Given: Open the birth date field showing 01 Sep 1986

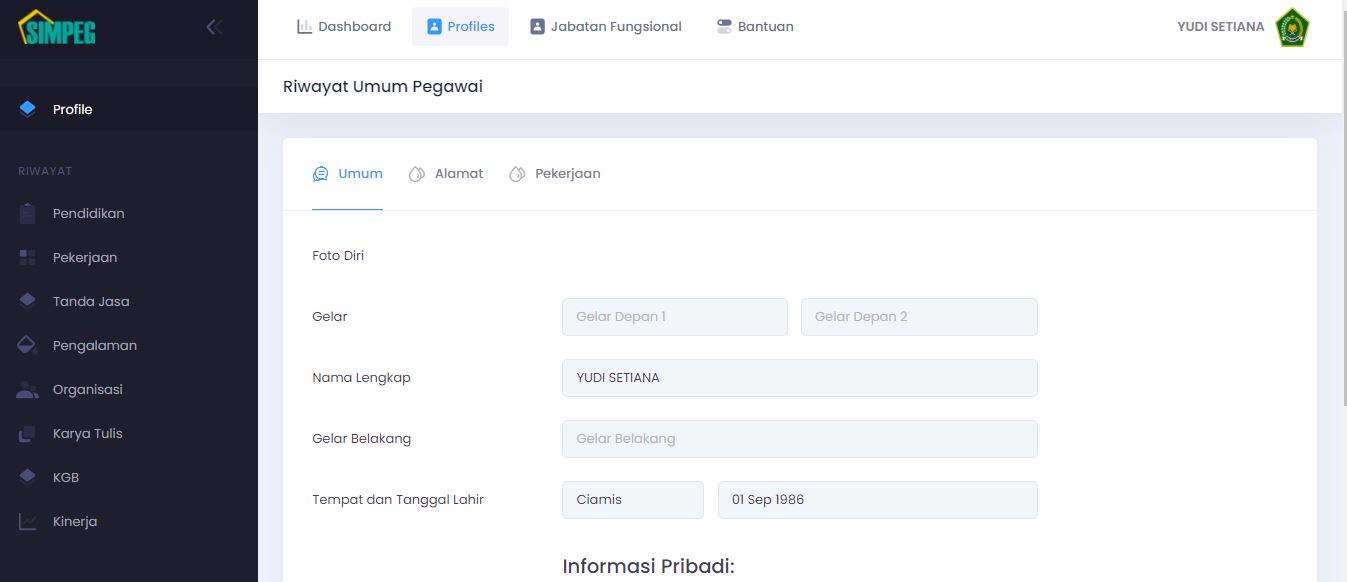Looking at the screenshot, I should pyautogui.click(x=877, y=499).
